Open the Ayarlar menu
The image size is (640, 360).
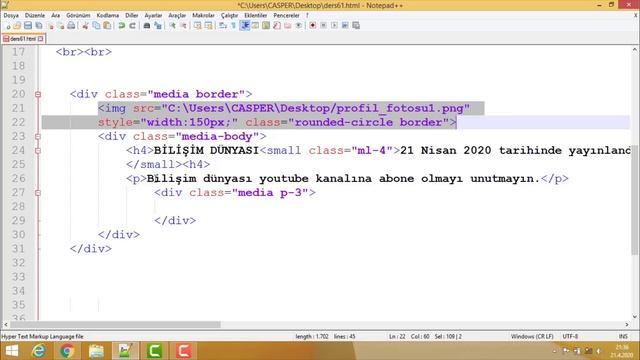coord(153,16)
